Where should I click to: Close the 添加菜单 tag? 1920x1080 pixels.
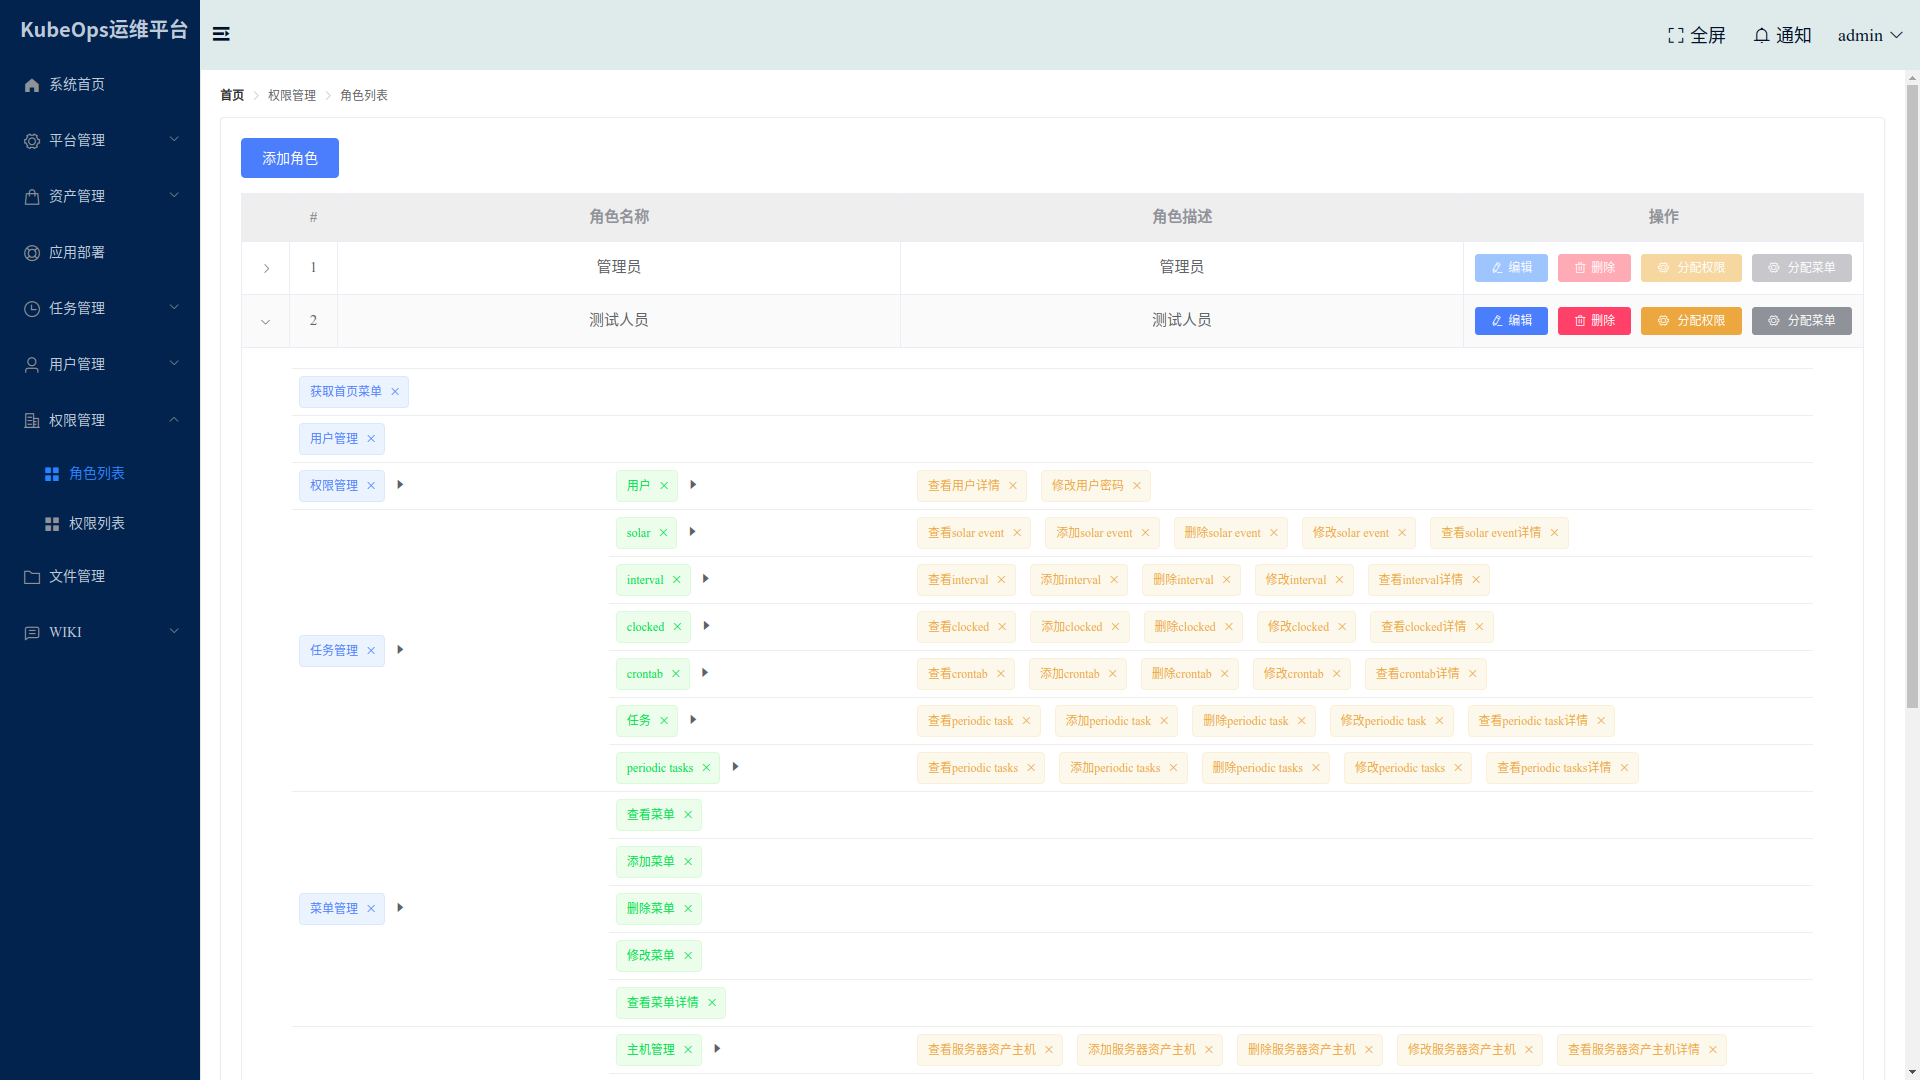click(688, 862)
